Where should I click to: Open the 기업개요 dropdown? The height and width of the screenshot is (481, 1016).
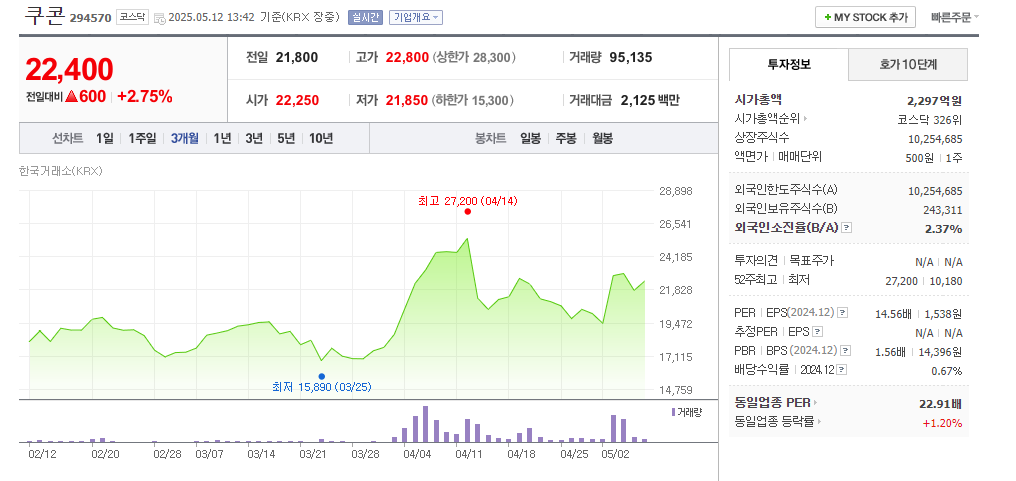(415, 18)
